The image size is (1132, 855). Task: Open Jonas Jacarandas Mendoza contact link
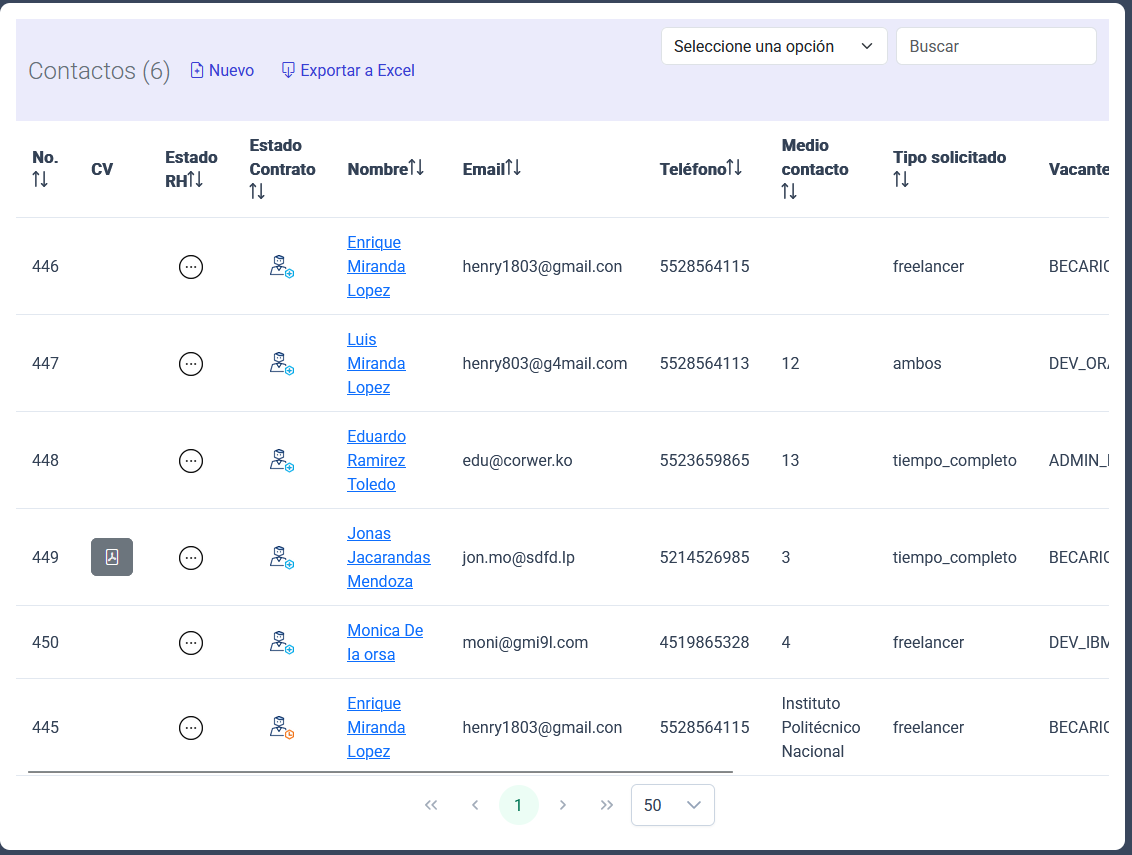pos(388,557)
